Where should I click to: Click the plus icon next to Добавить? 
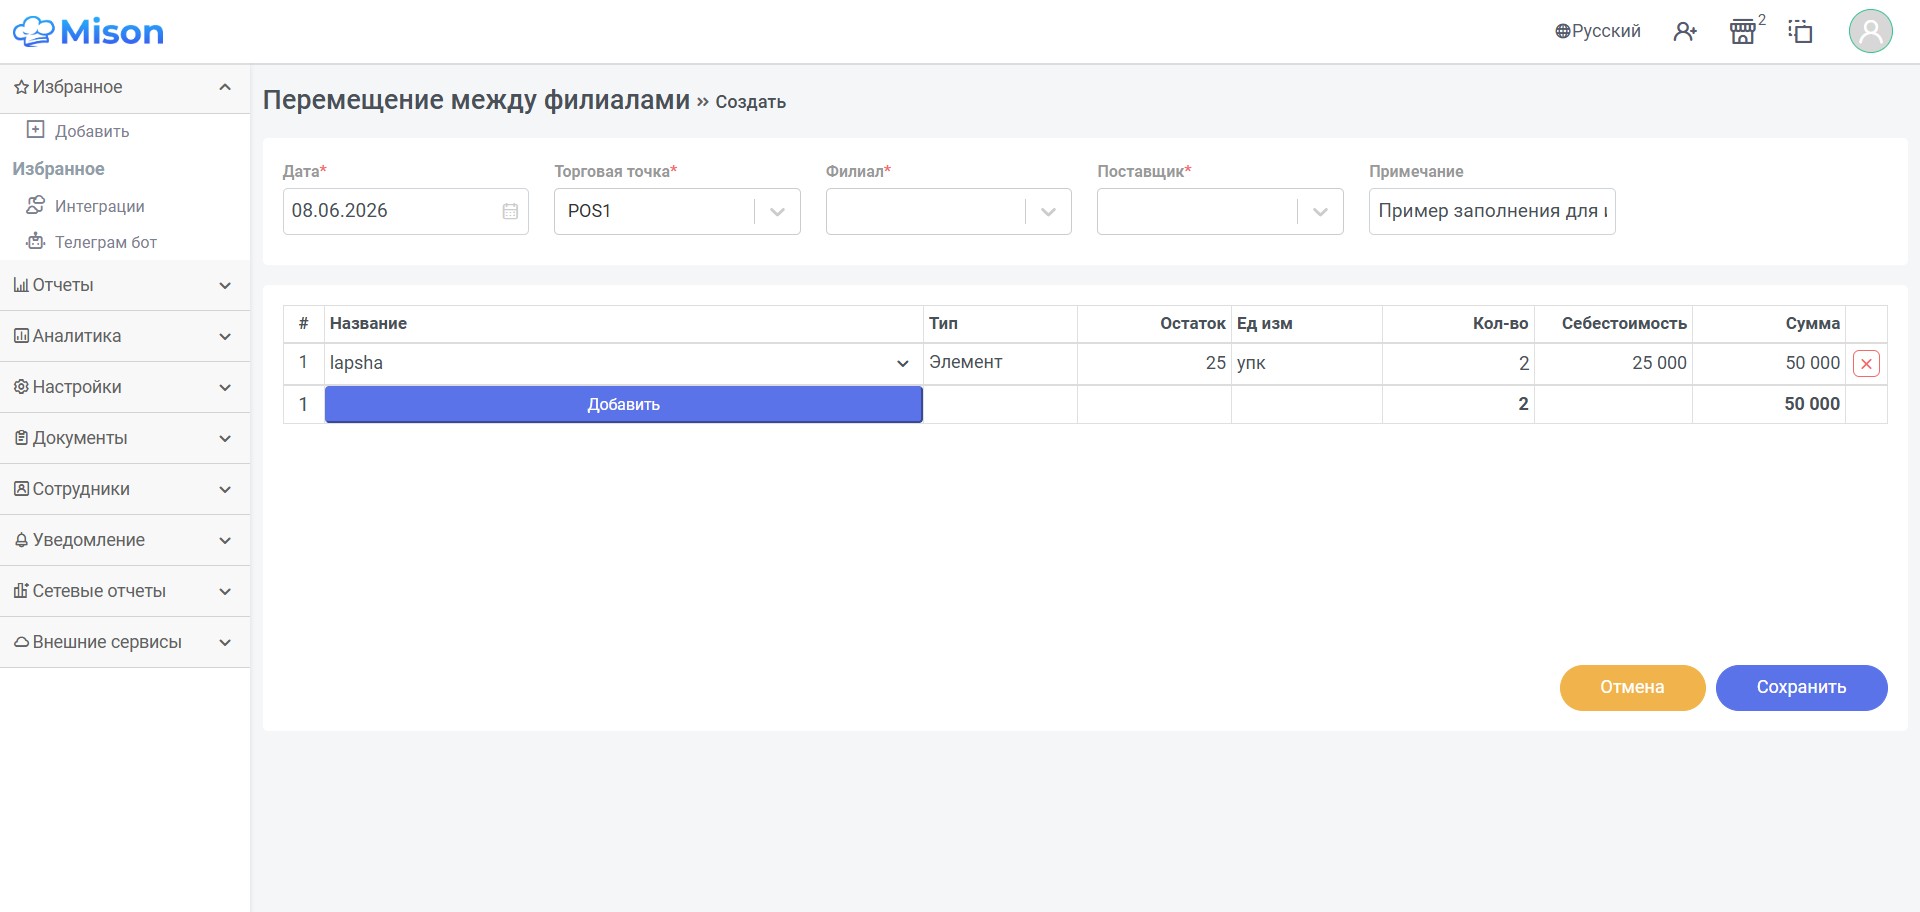35,129
